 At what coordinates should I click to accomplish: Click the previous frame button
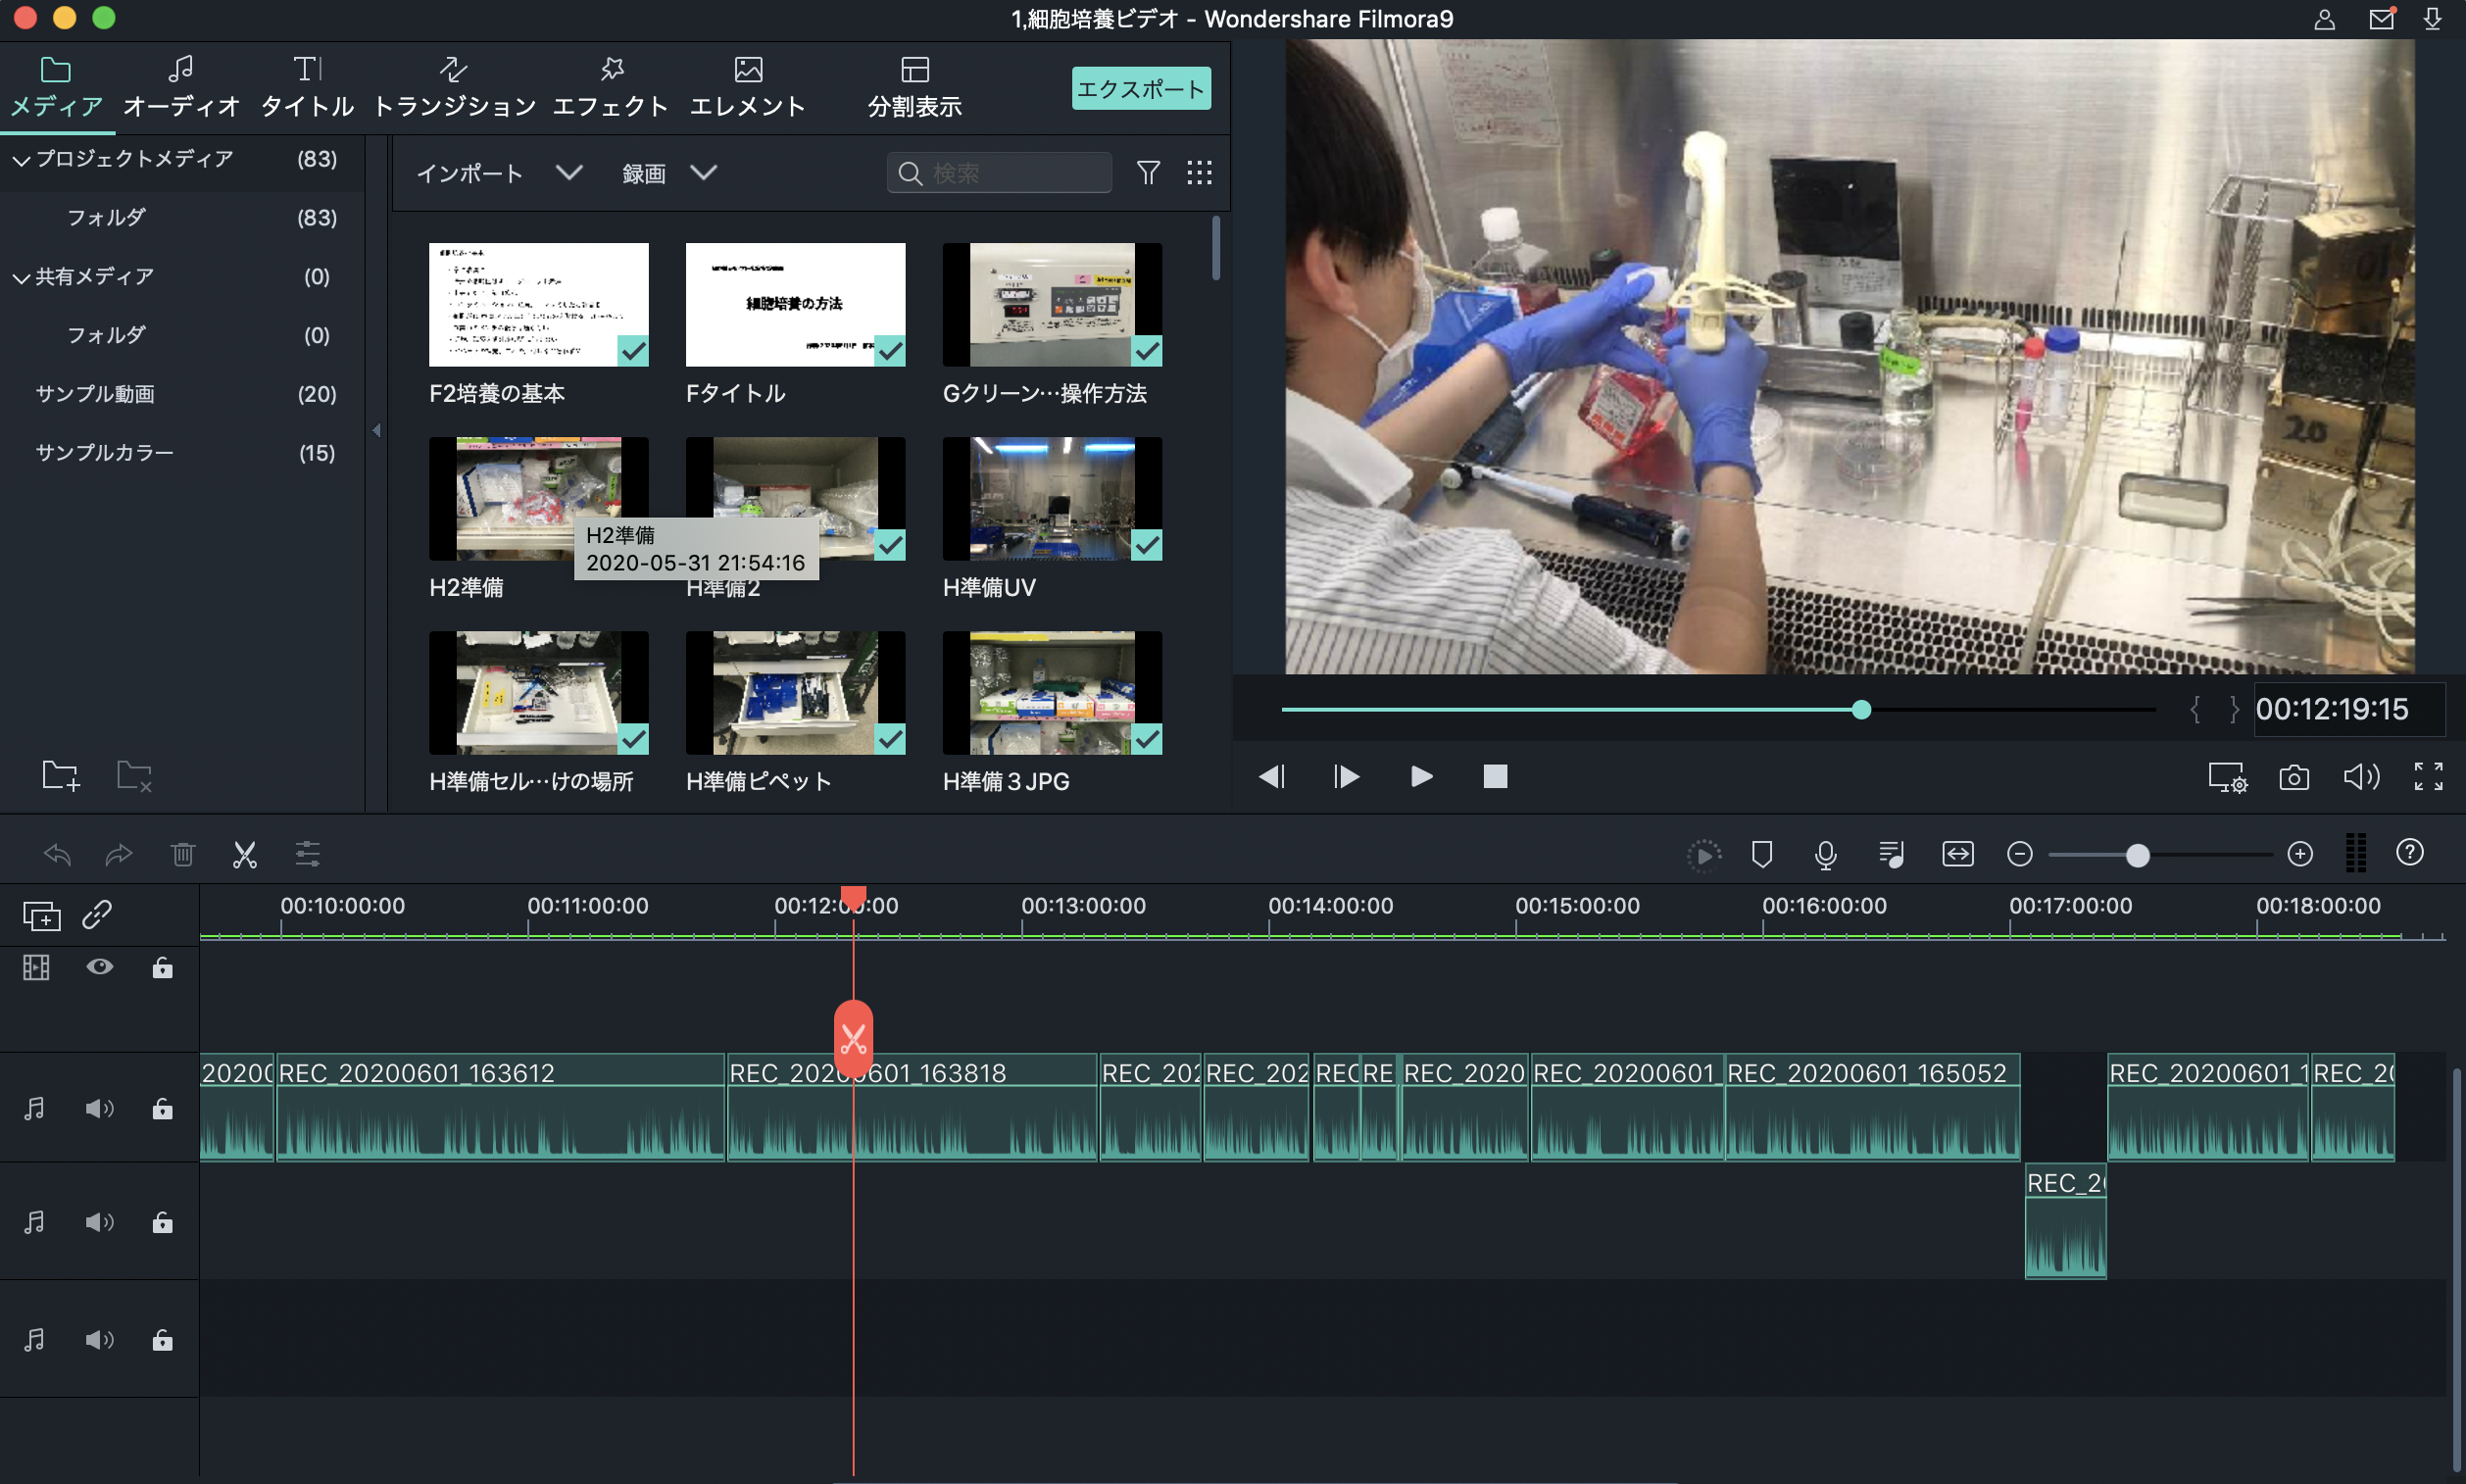point(1272,777)
